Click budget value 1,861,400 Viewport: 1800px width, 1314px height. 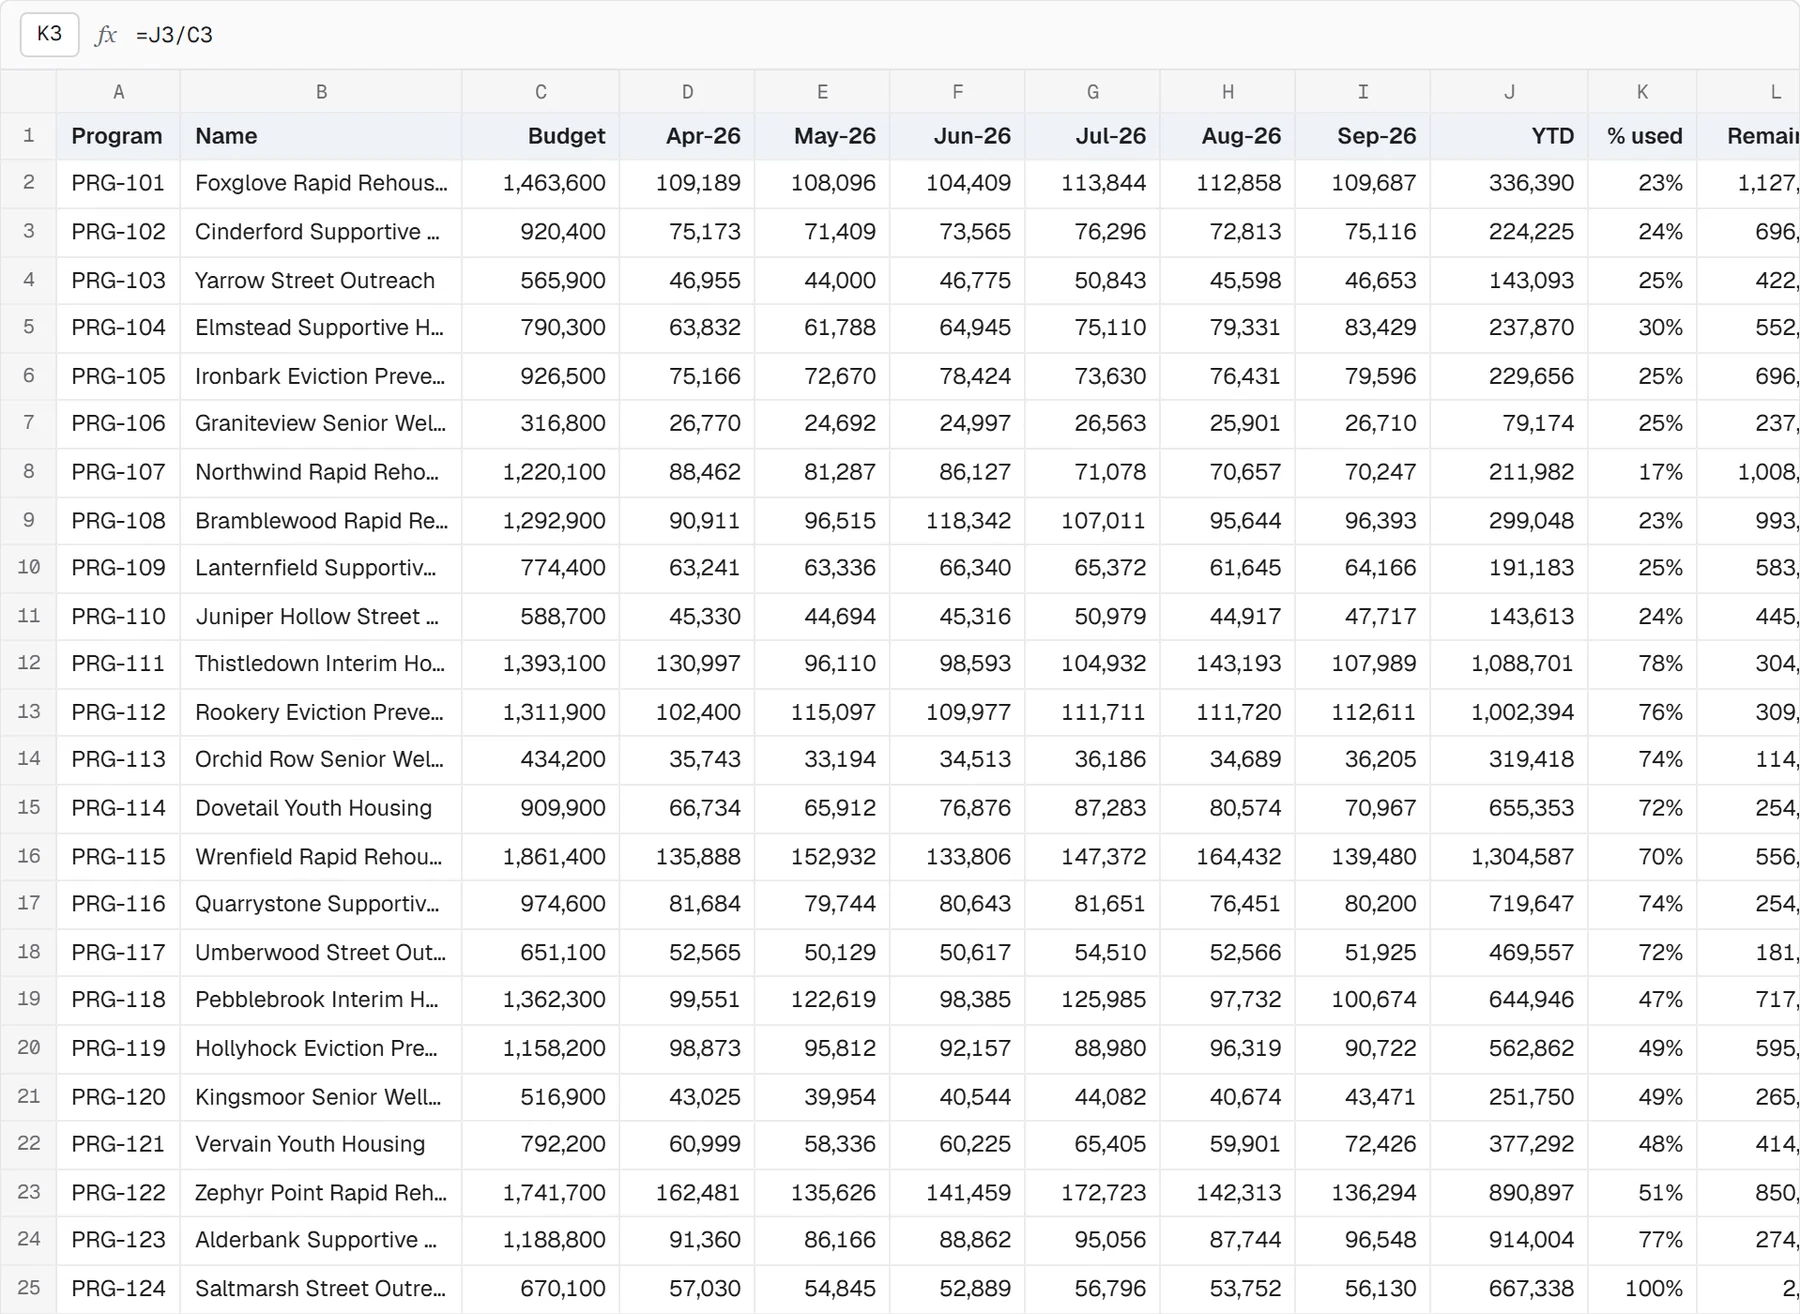tap(541, 857)
